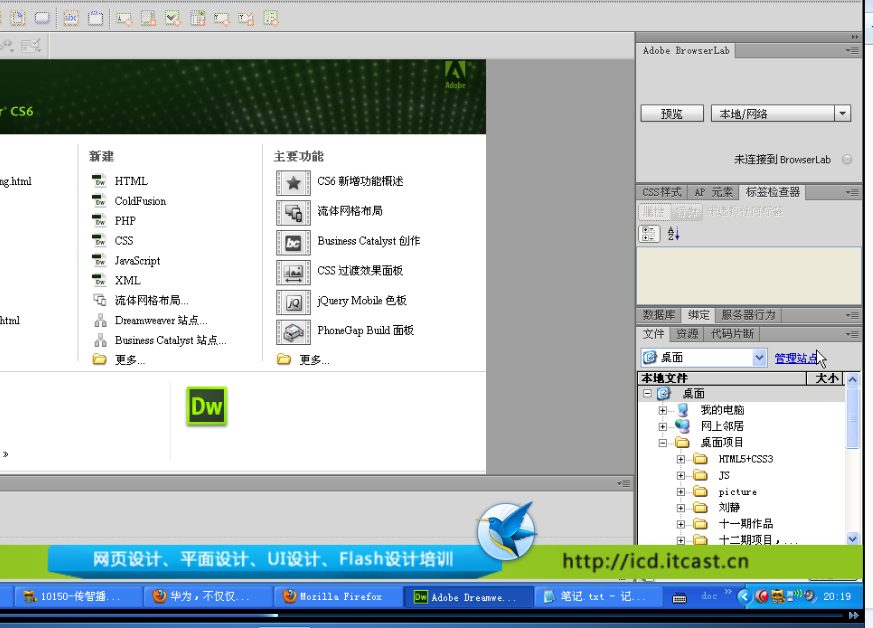Insert a Spry Validation Radio Group
The height and width of the screenshot is (628, 873).
click(271, 19)
